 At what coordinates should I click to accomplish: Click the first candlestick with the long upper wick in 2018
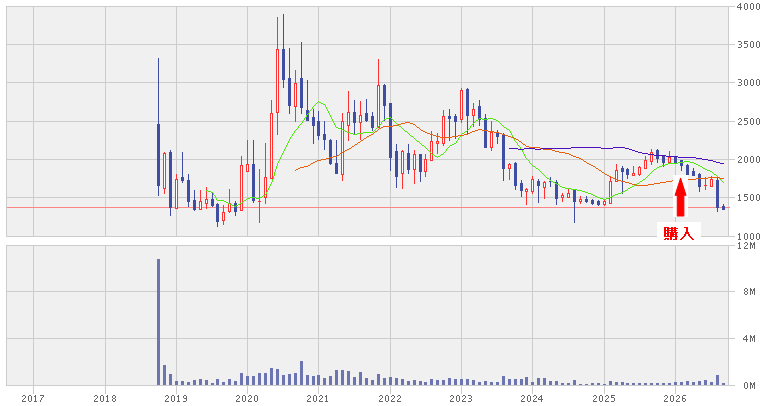158,127
